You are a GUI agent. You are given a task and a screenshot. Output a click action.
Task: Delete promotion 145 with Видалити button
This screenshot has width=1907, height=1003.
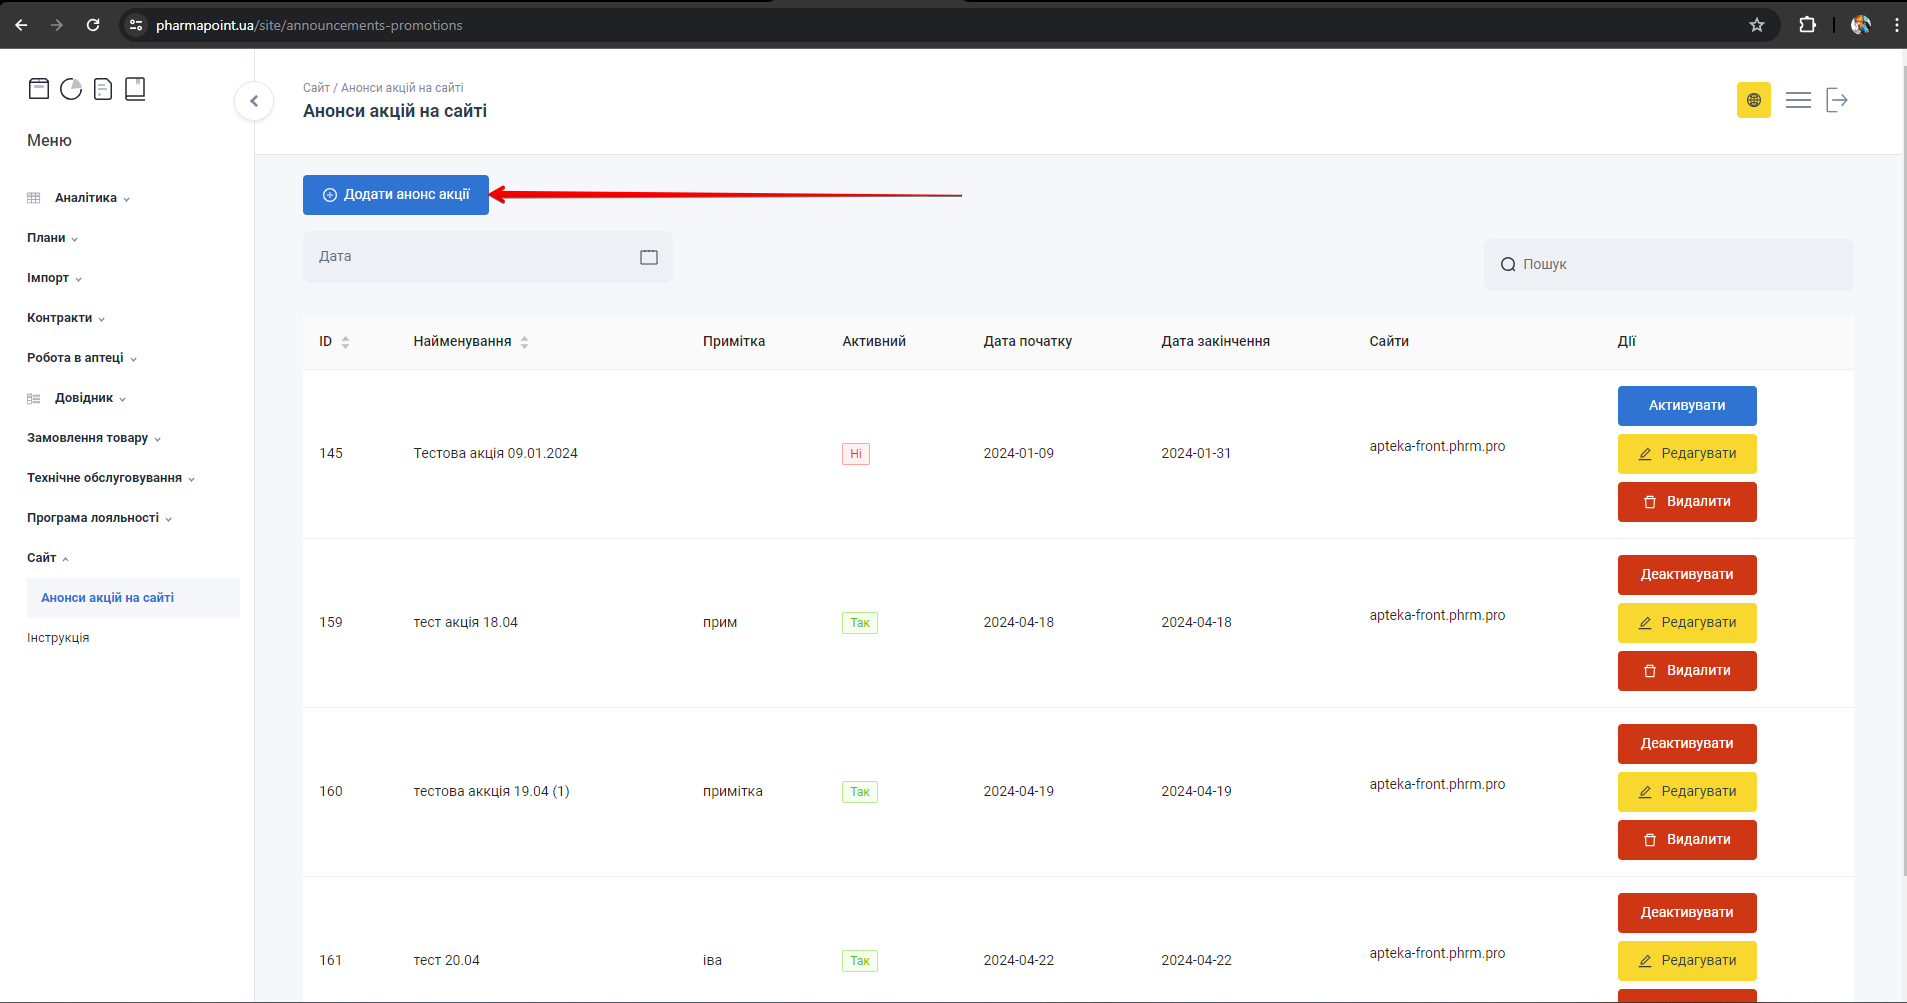point(1686,502)
